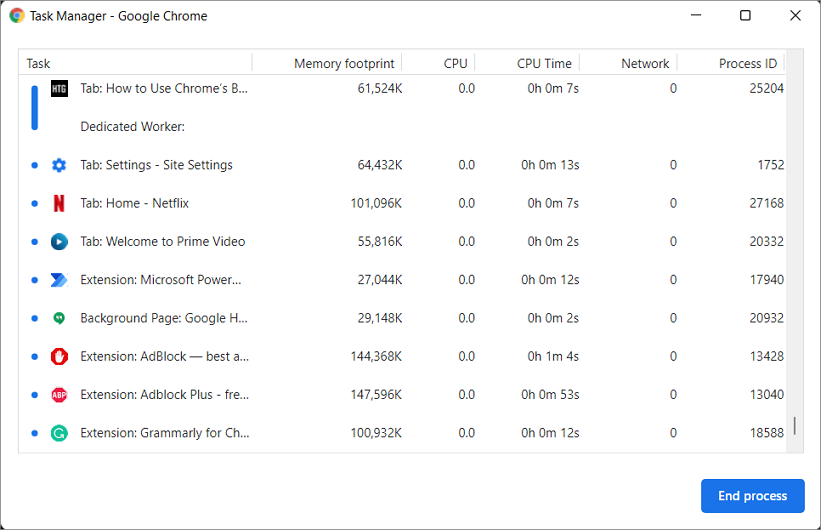
Task: Click the Prime Video play icon
Action: (x=59, y=242)
